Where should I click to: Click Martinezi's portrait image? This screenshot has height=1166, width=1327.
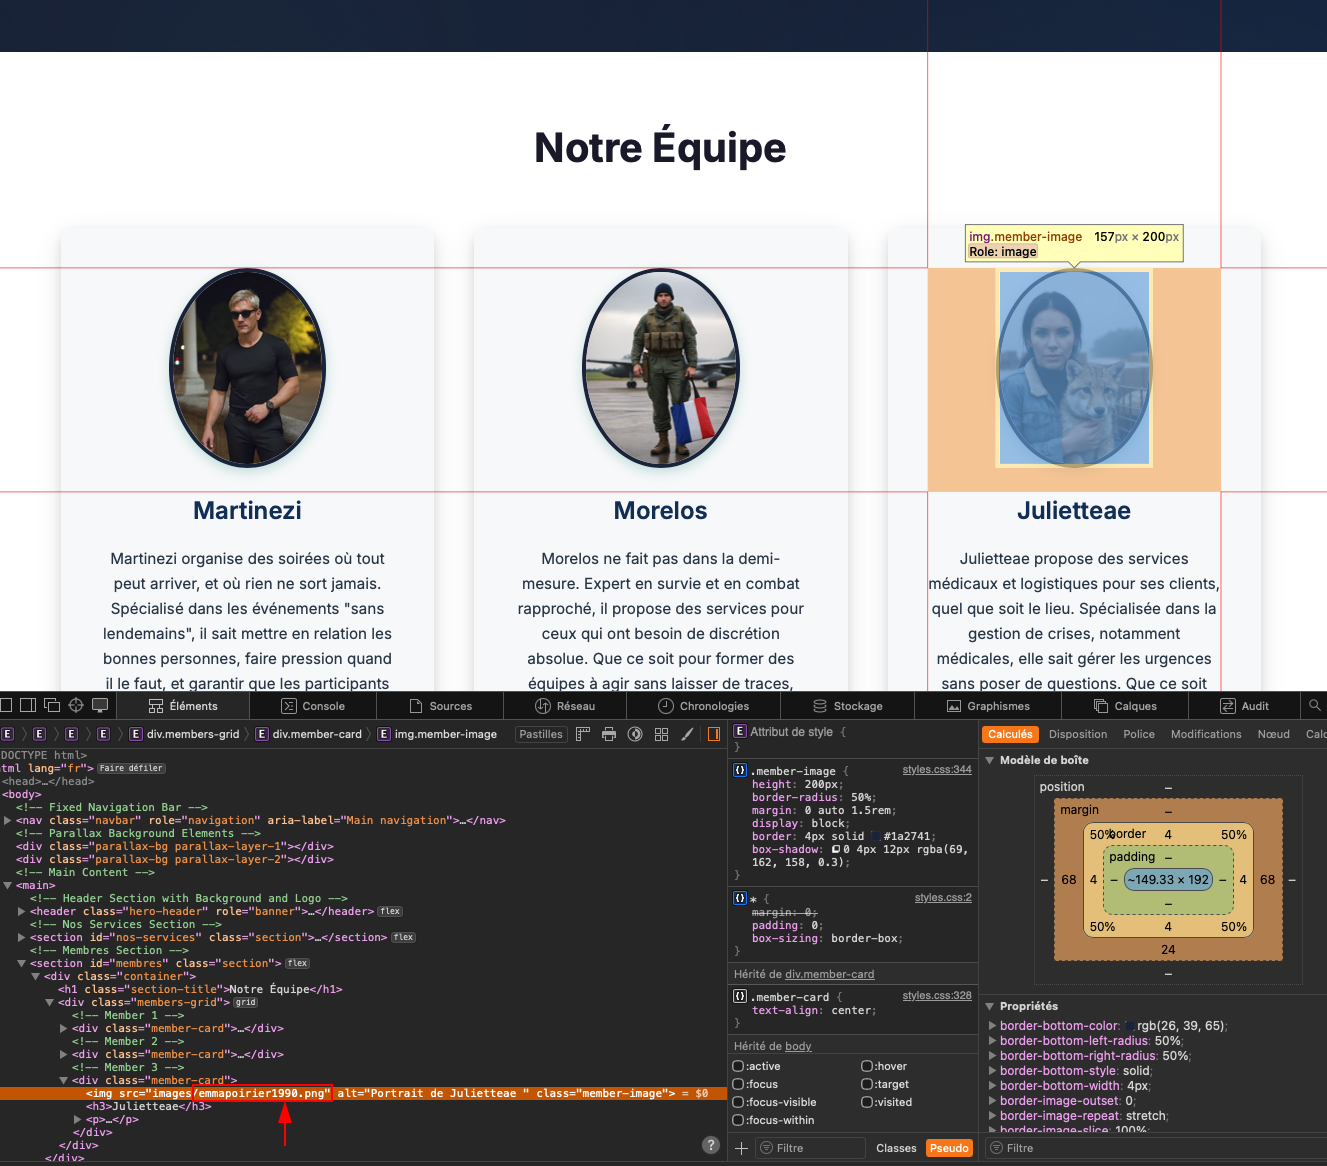tap(247, 368)
